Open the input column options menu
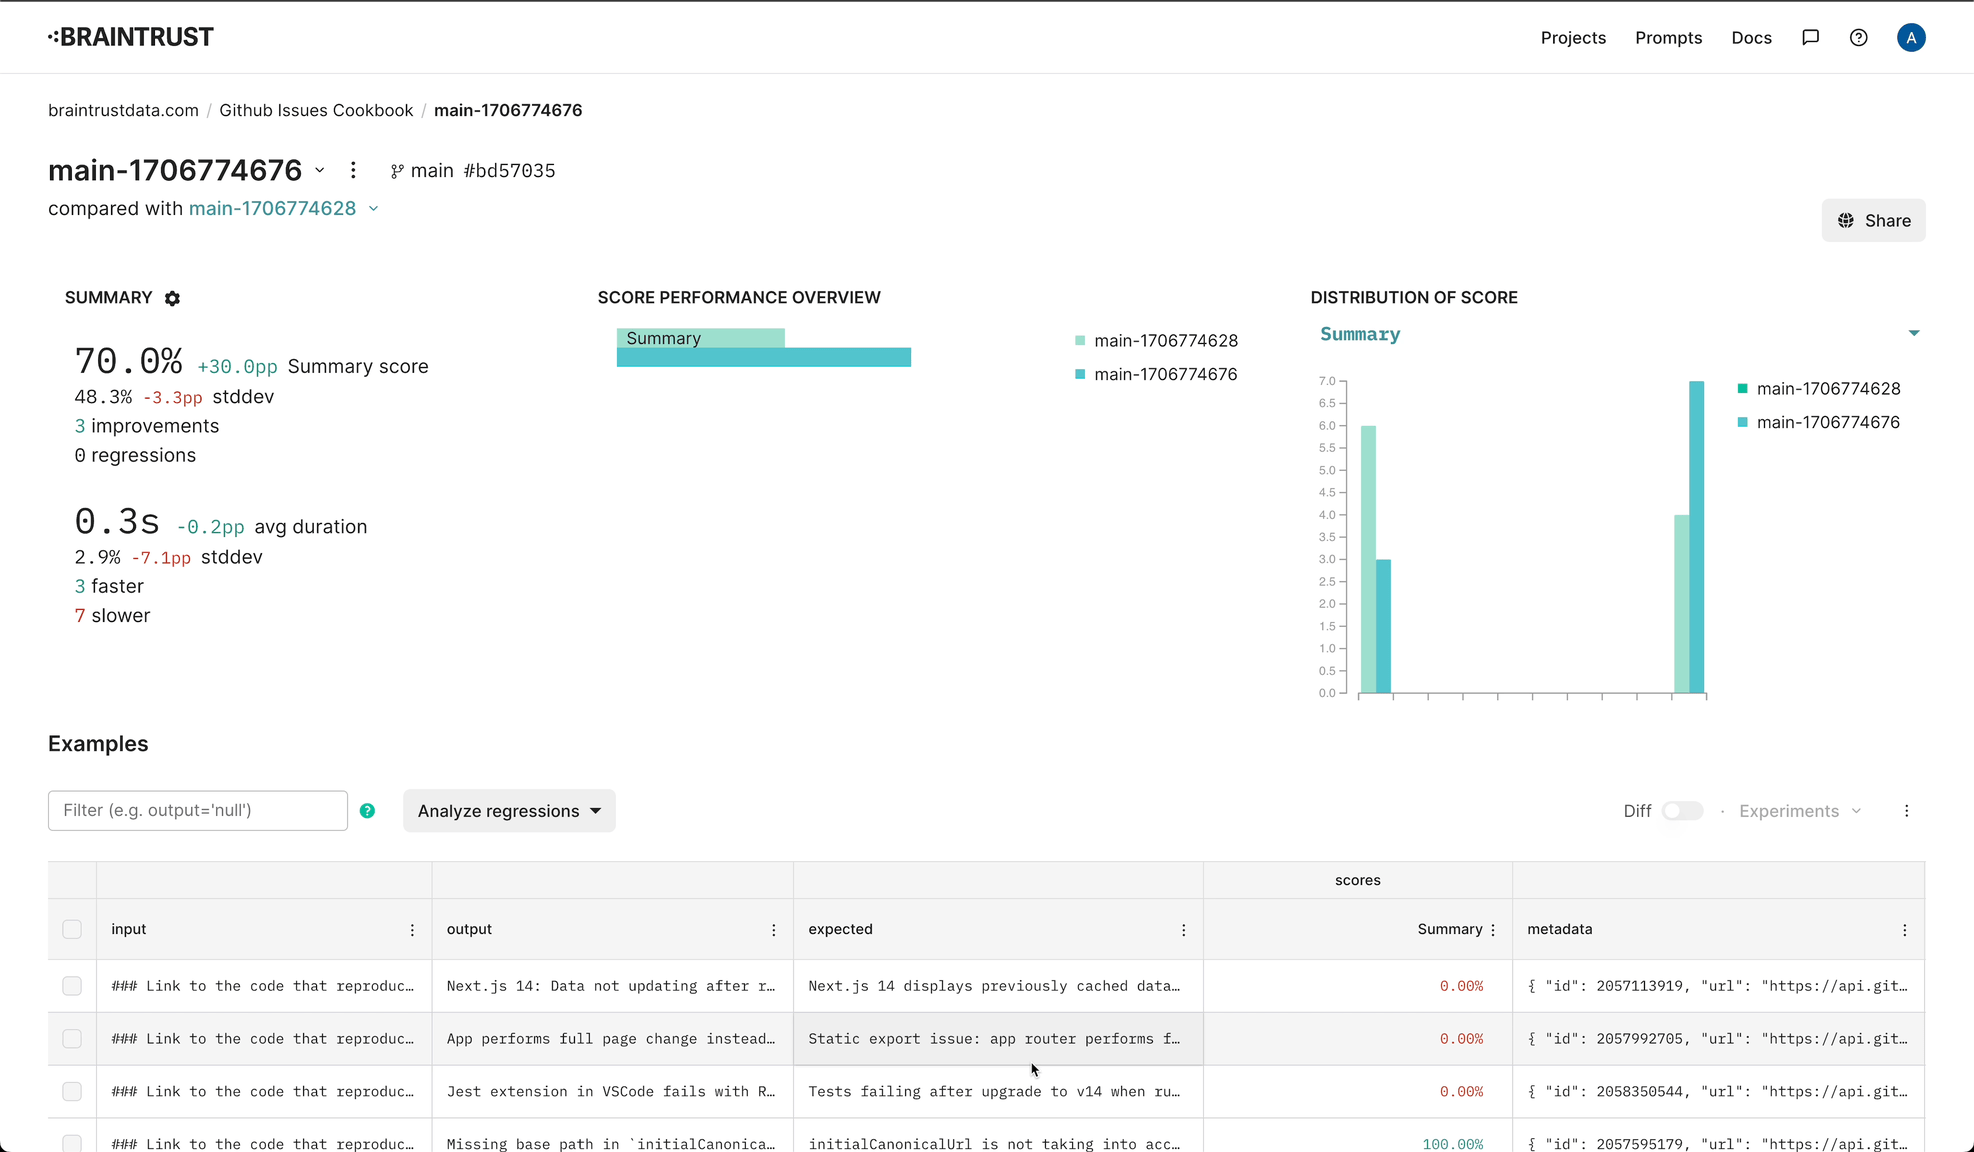1974x1152 pixels. [412, 930]
